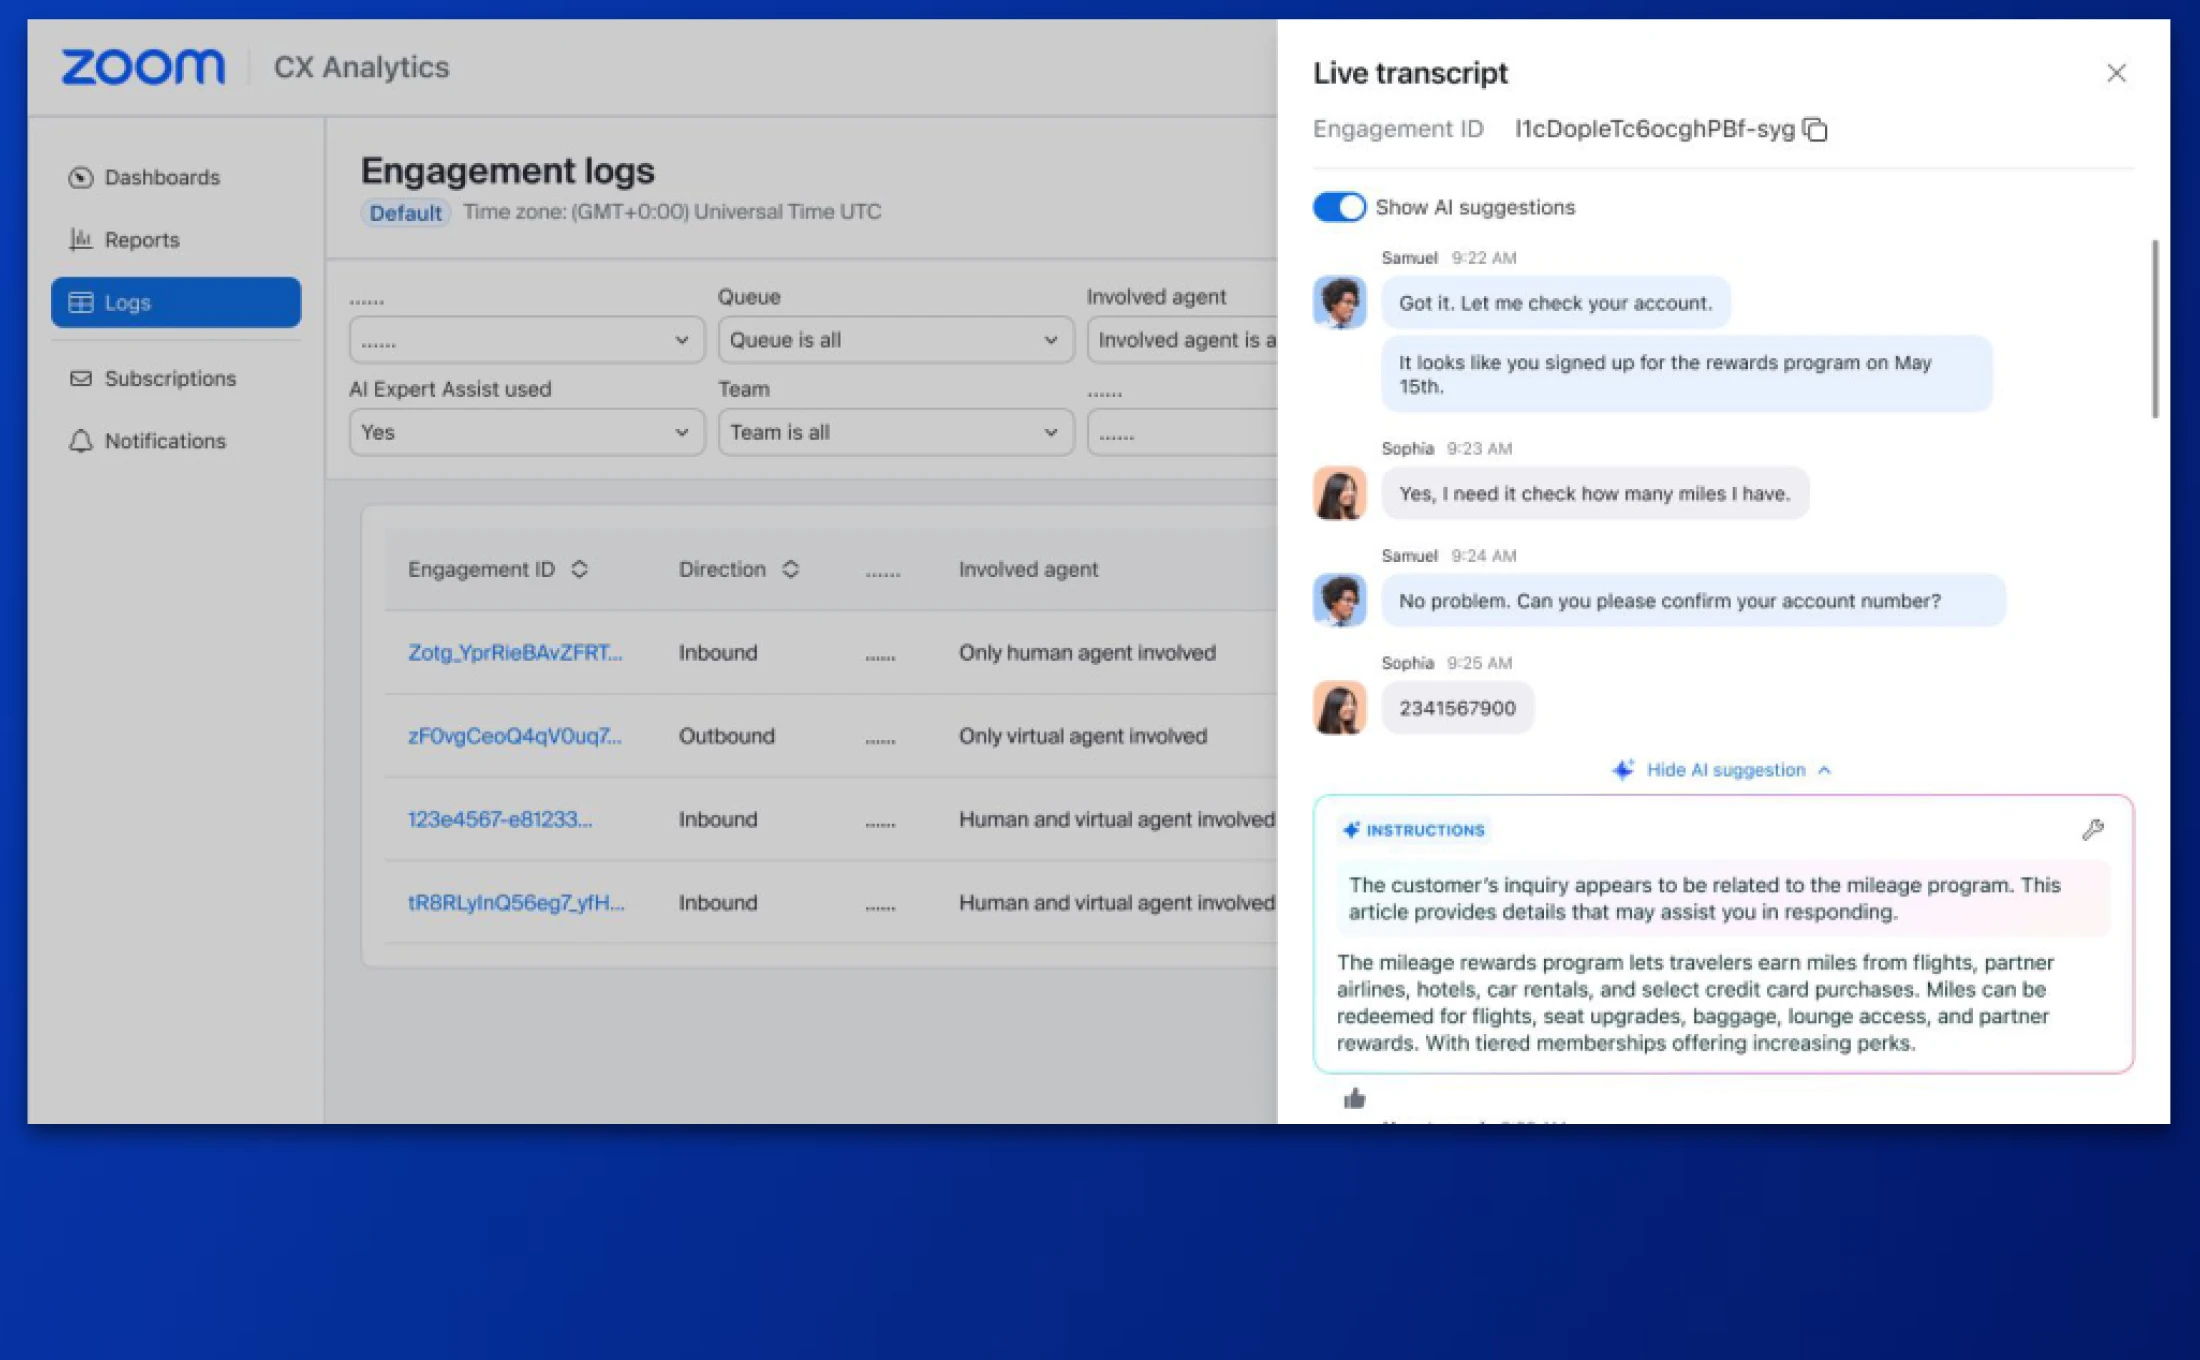Open engagement 123e4567-e81233...
Image resolution: width=2200 pixels, height=1360 pixels.
[x=500, y=820]
